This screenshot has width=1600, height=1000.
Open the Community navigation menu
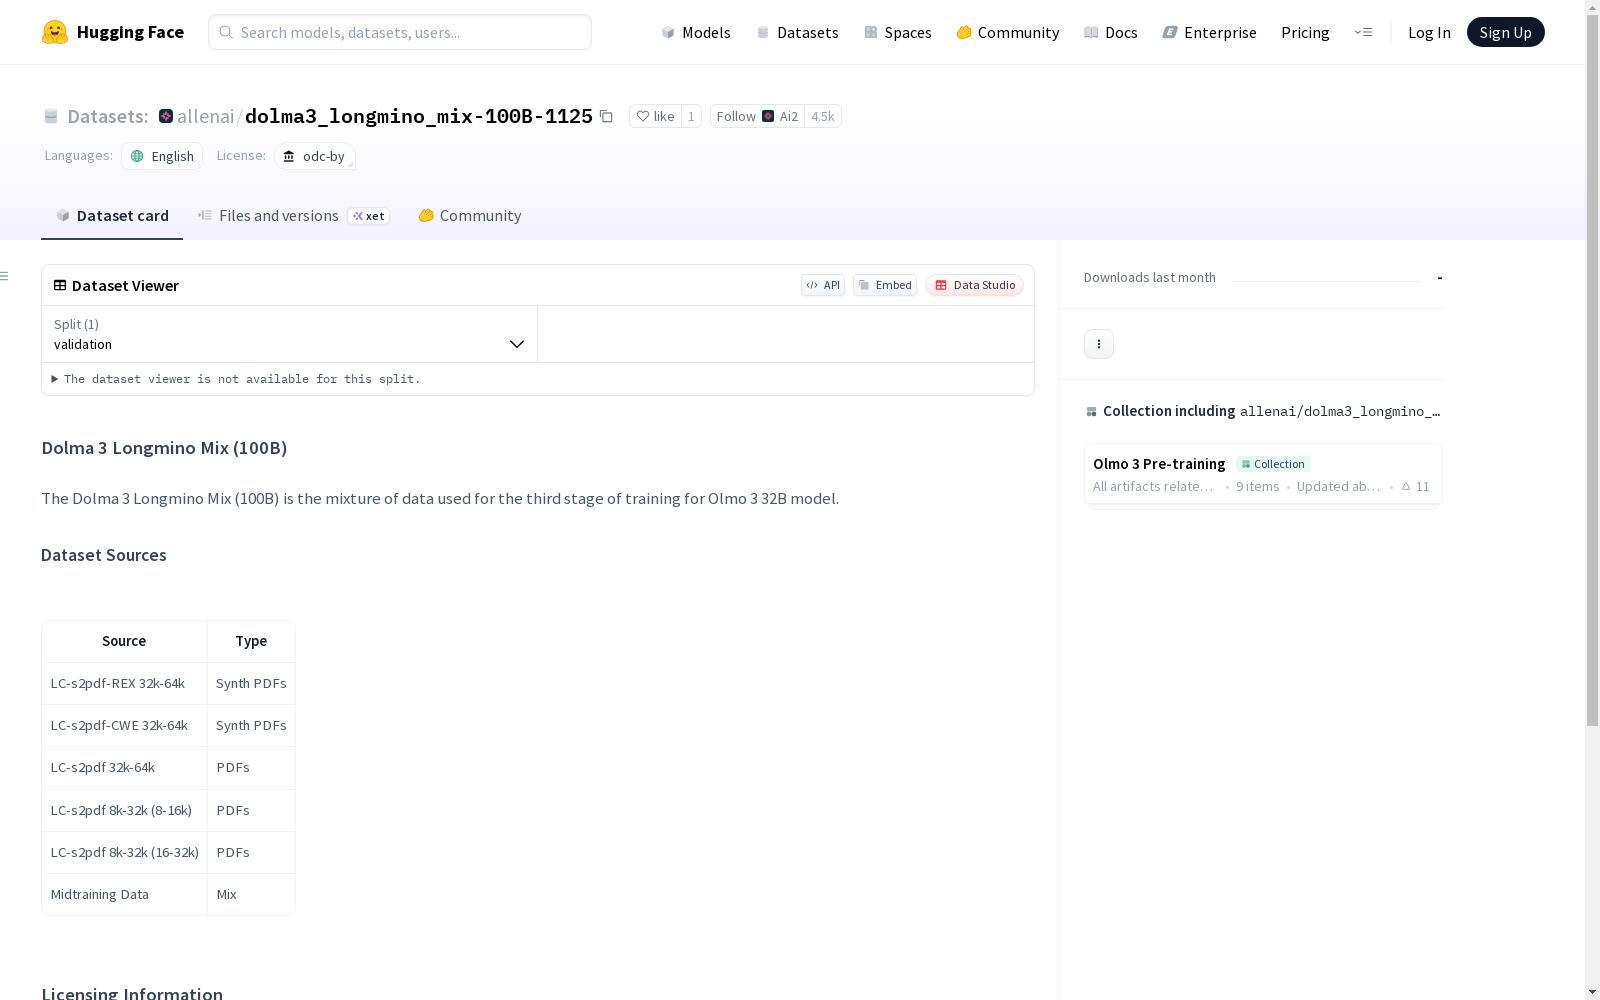(1007, 32)
